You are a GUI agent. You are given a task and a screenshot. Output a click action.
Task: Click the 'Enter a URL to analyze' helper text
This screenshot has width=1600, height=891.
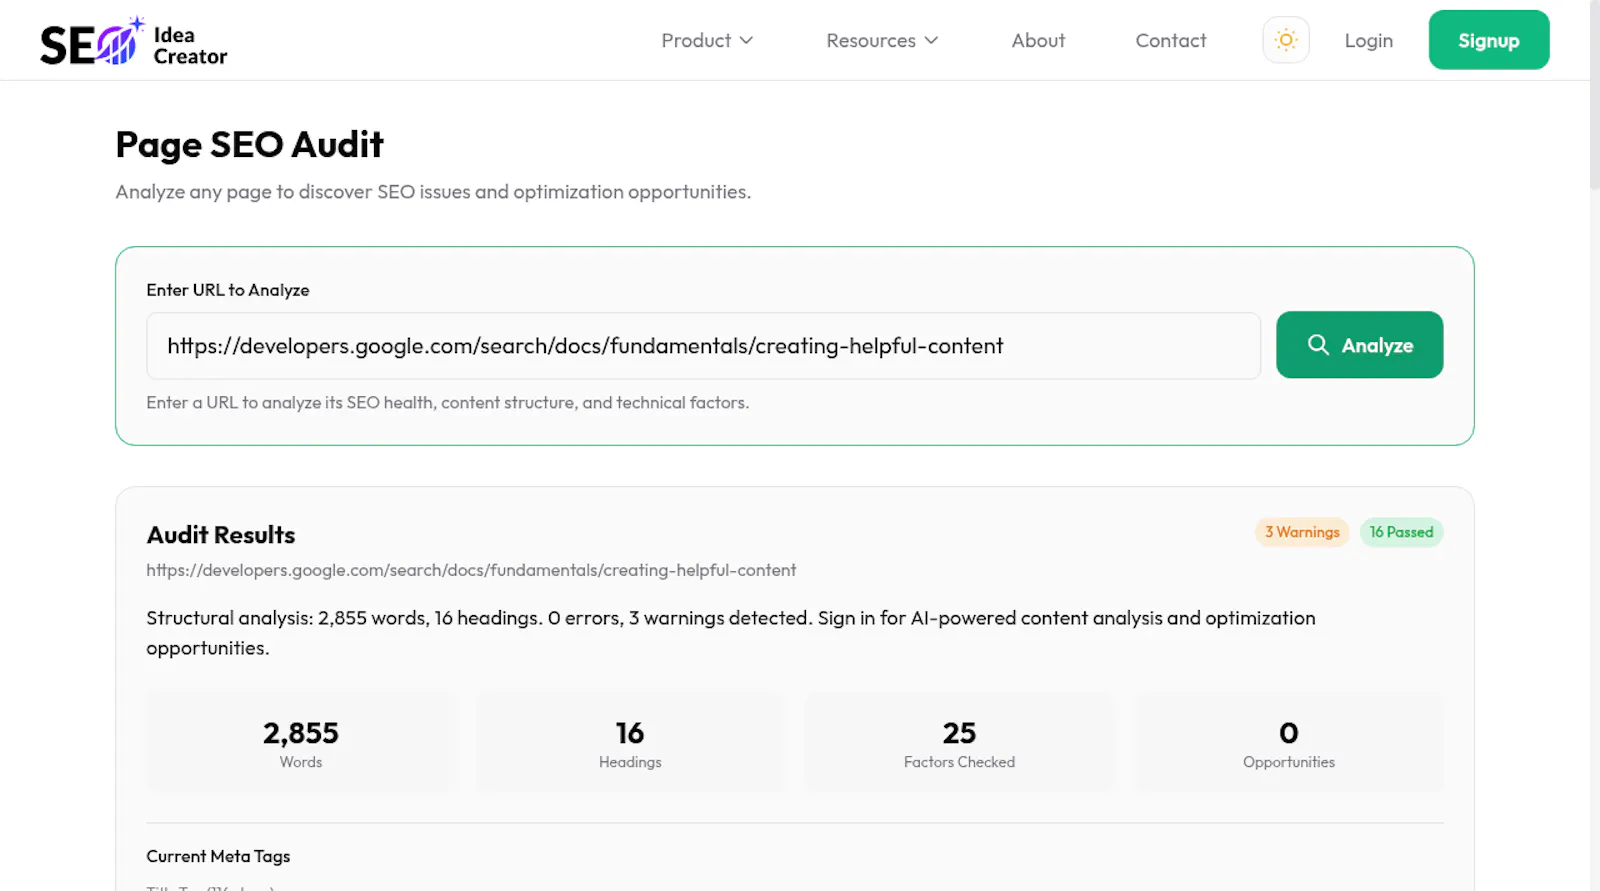(447, 403)
